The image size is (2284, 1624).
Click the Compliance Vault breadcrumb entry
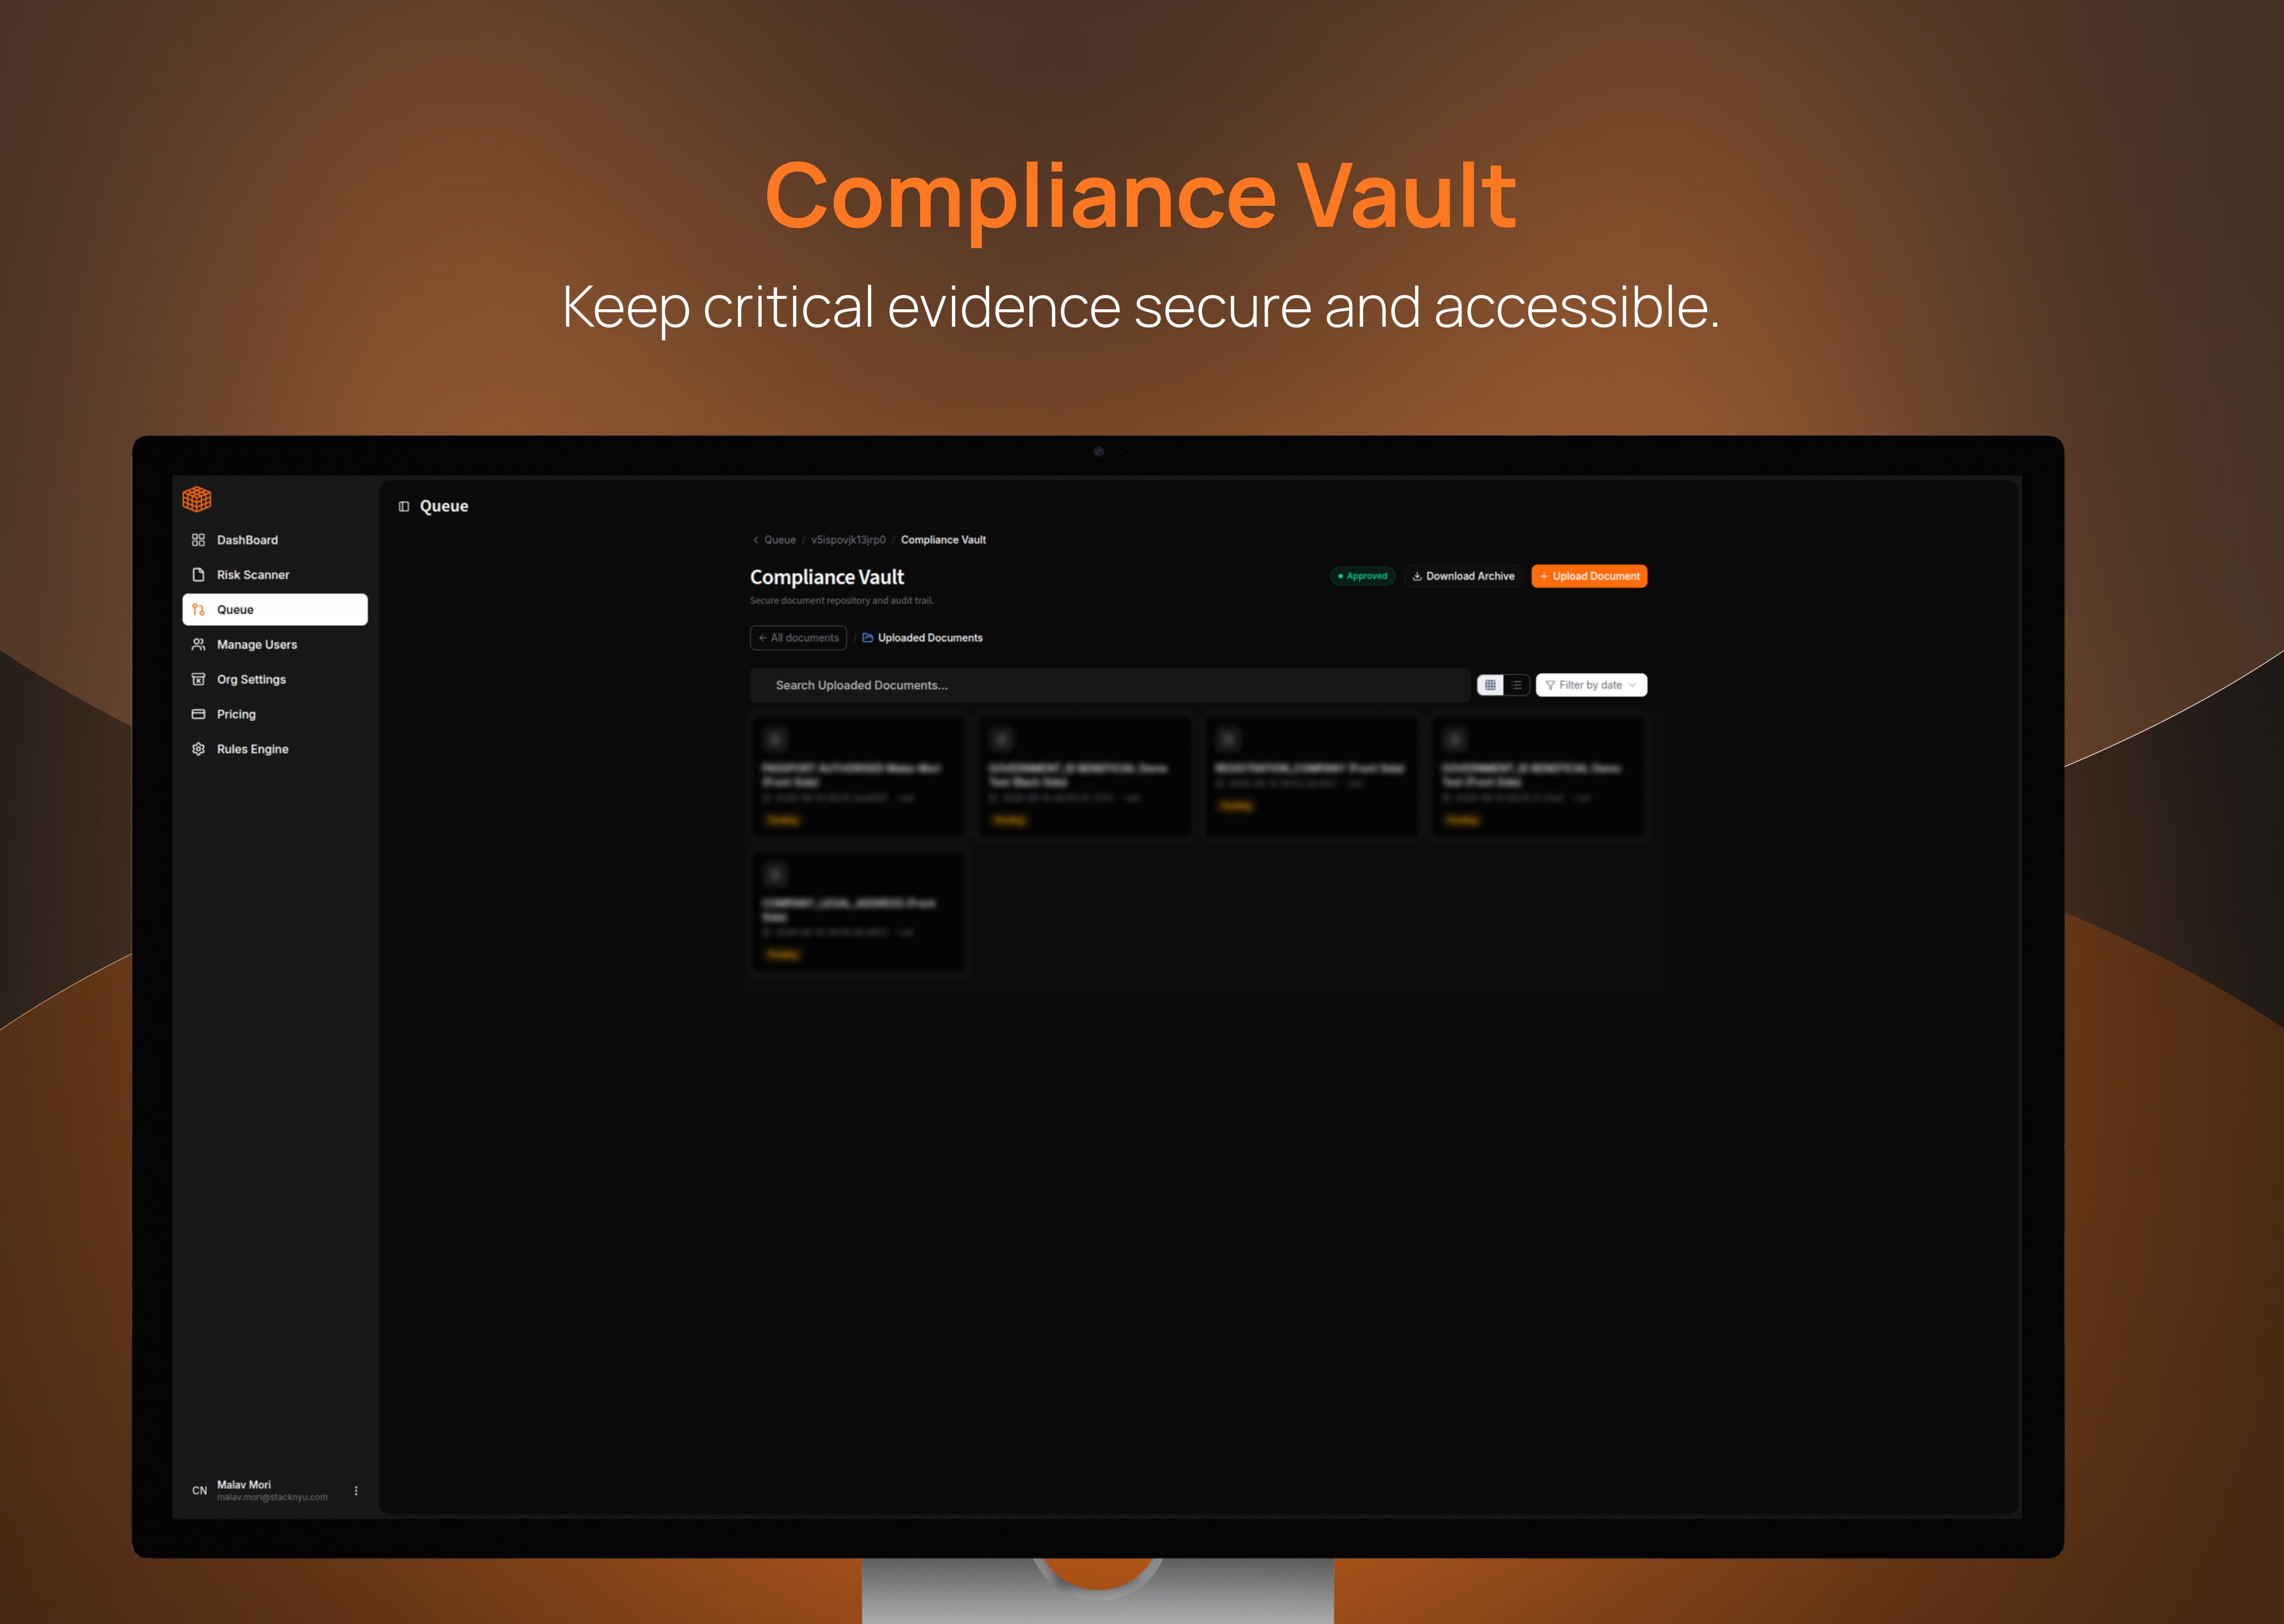943,540
